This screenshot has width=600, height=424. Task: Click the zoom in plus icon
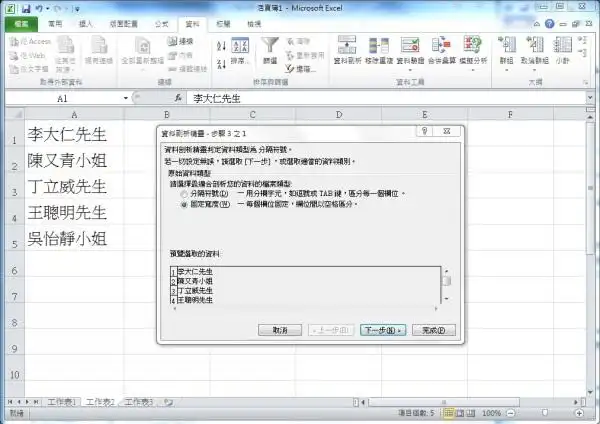pyautogui.click(x=579, y=413)
